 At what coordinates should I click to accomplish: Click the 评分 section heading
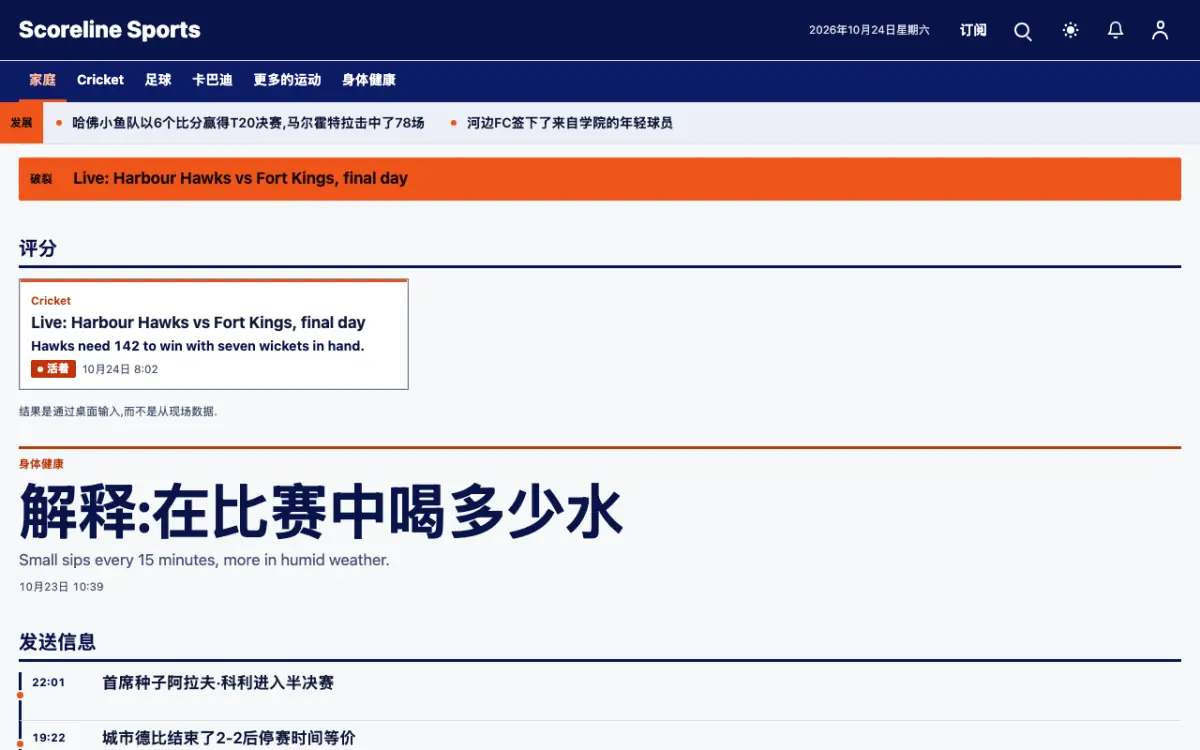point(38,248)
